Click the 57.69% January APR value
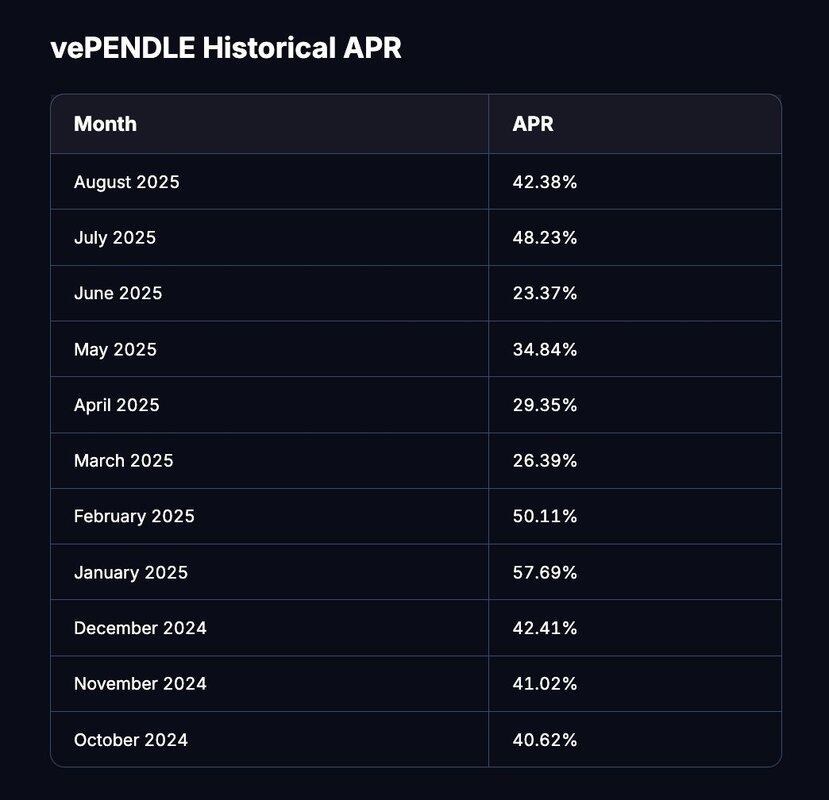Screen dimensions: 829x800 point(545,572)
